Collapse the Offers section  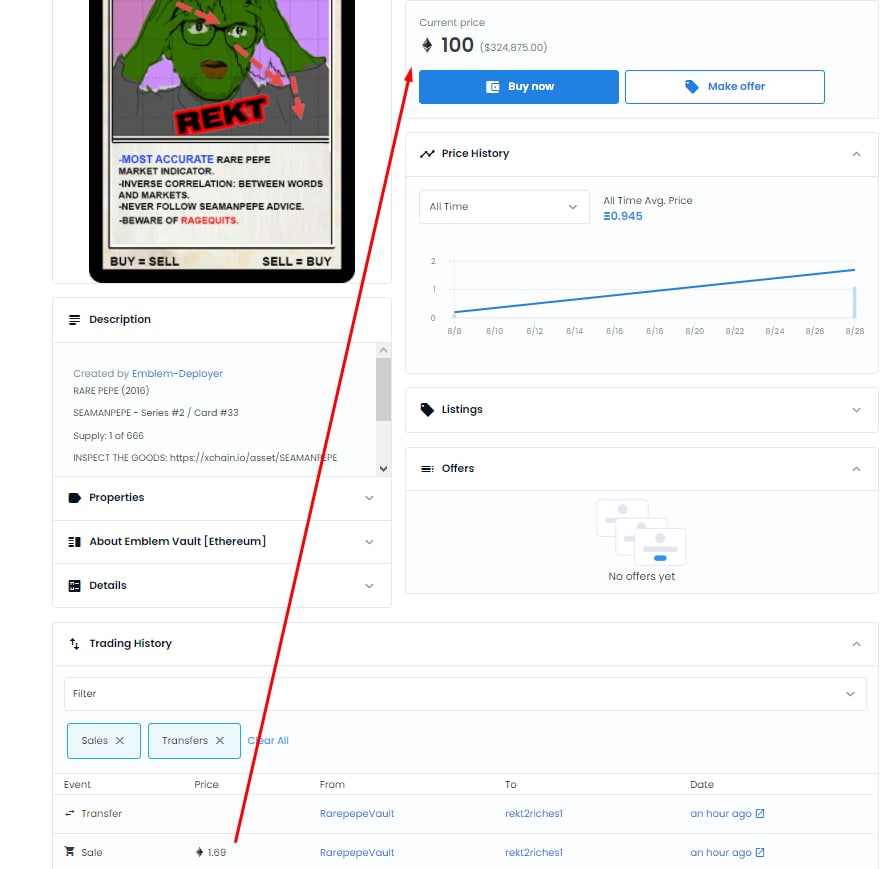tap(856, 469)
